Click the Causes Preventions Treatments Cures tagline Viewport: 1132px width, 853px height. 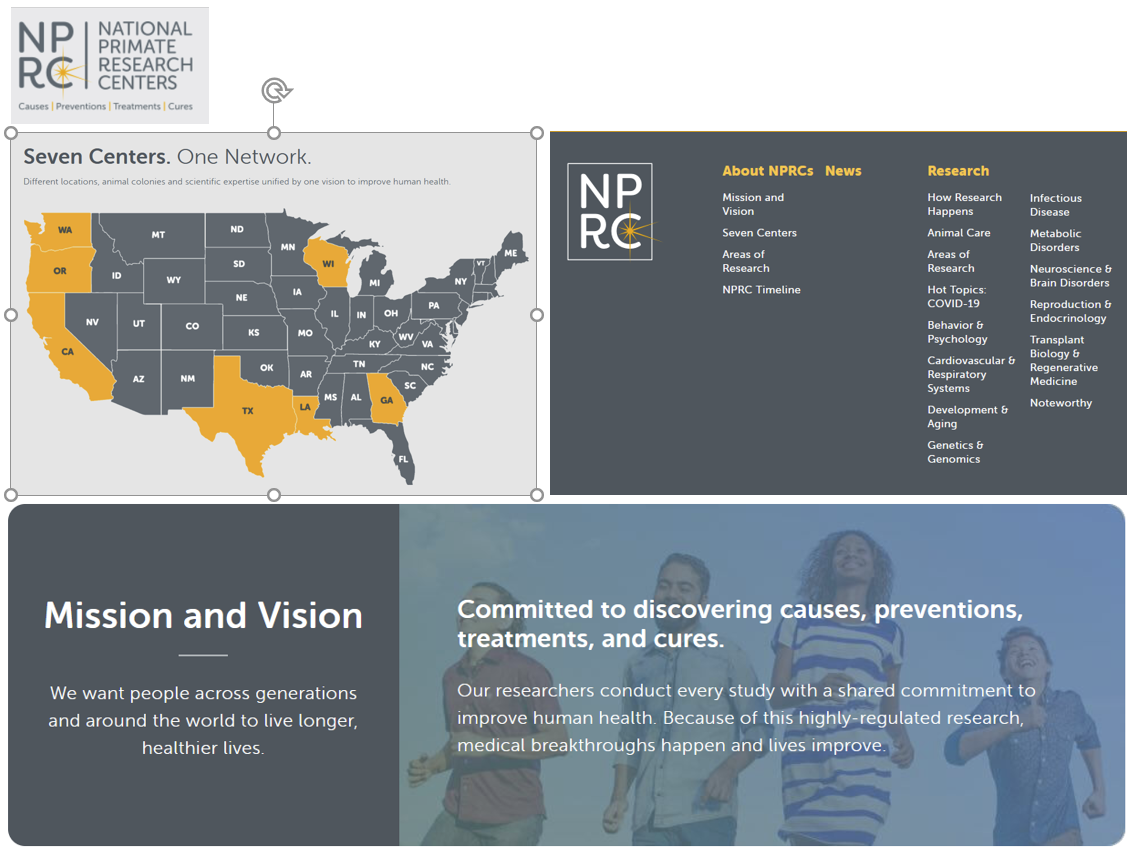coord(105,106)
